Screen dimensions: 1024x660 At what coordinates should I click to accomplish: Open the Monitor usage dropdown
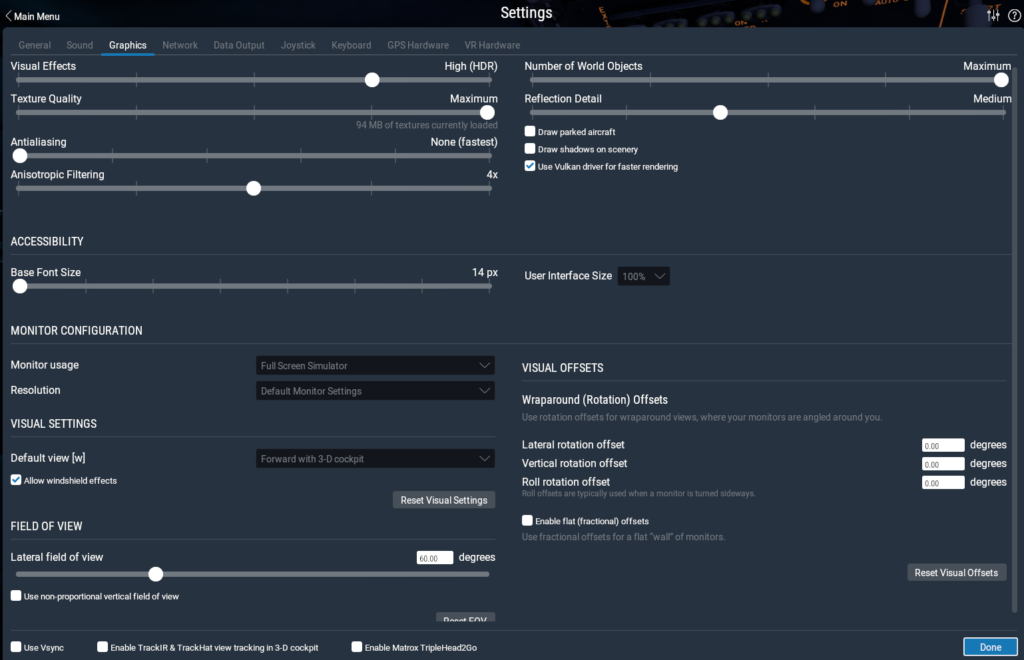[376, 366]
